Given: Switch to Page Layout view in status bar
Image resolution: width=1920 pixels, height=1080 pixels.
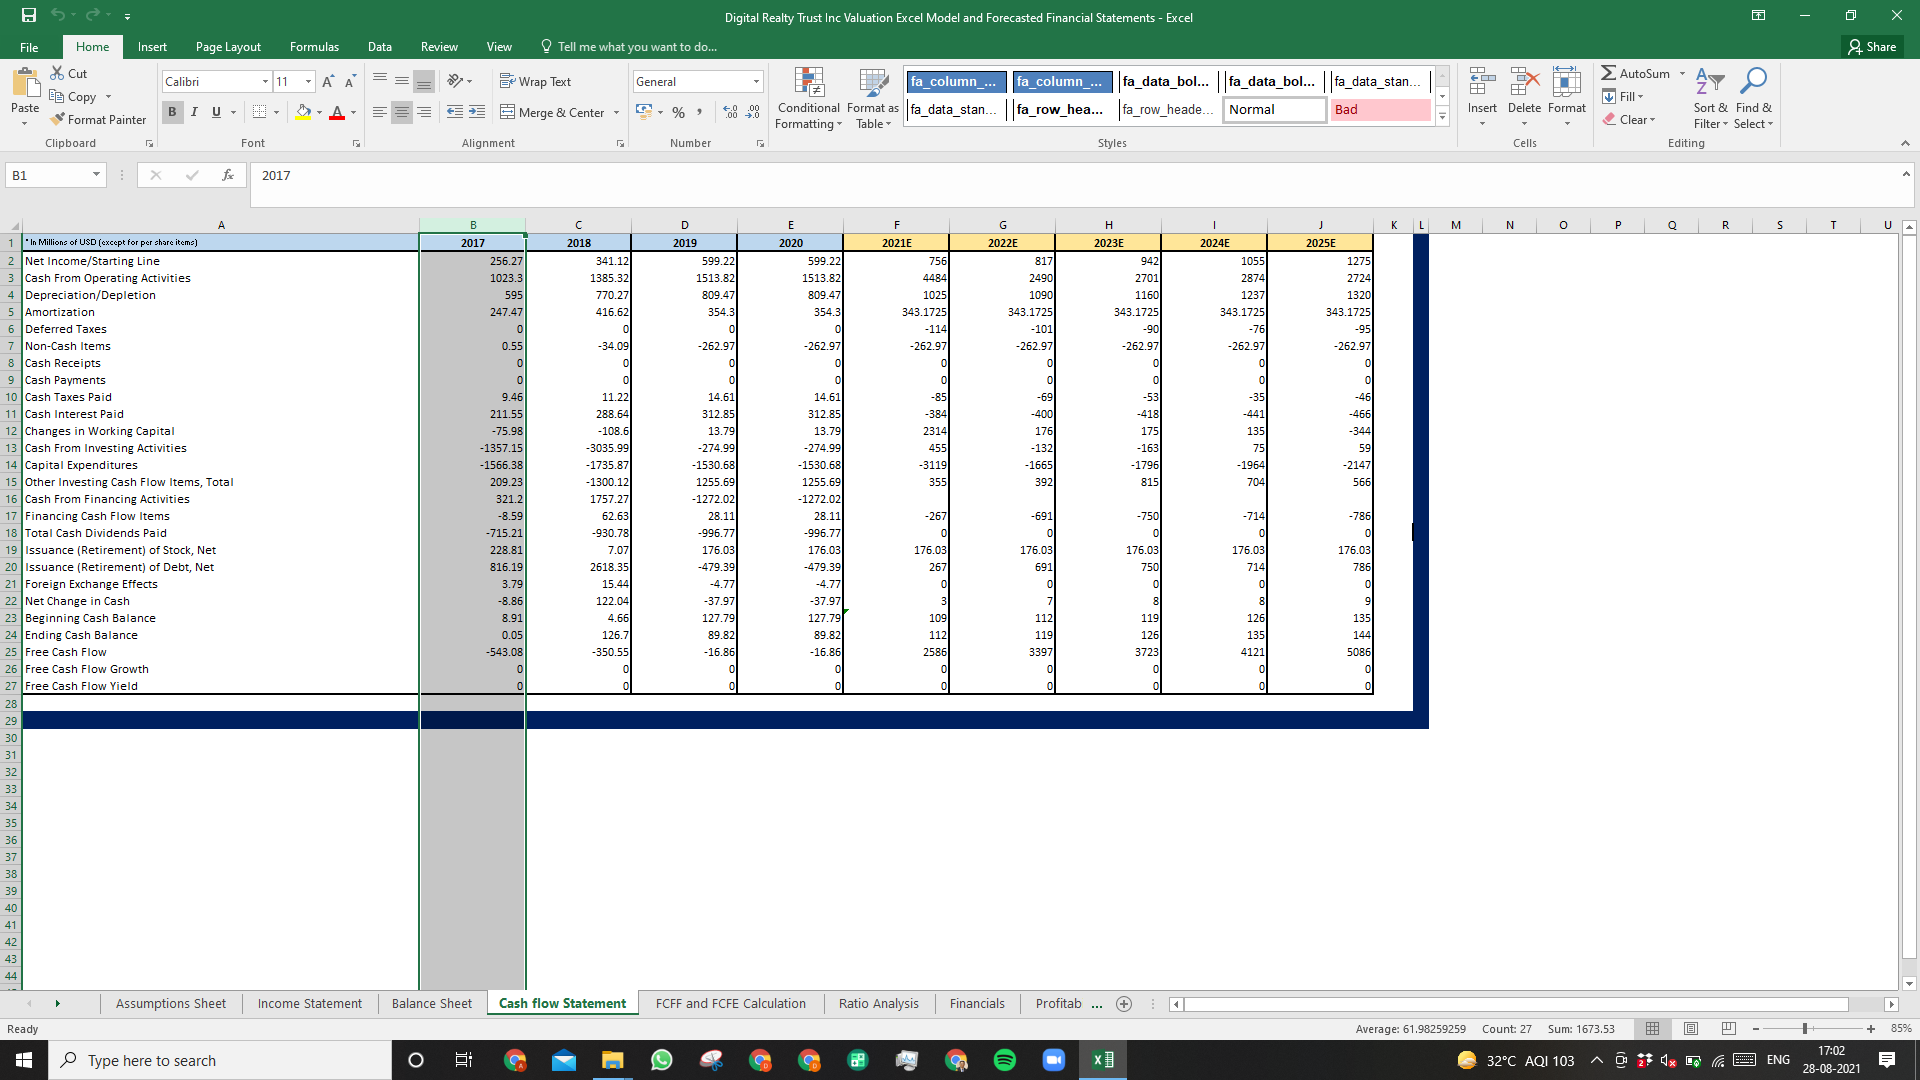Looking at the screenshot, I should coord(1691,1029).
